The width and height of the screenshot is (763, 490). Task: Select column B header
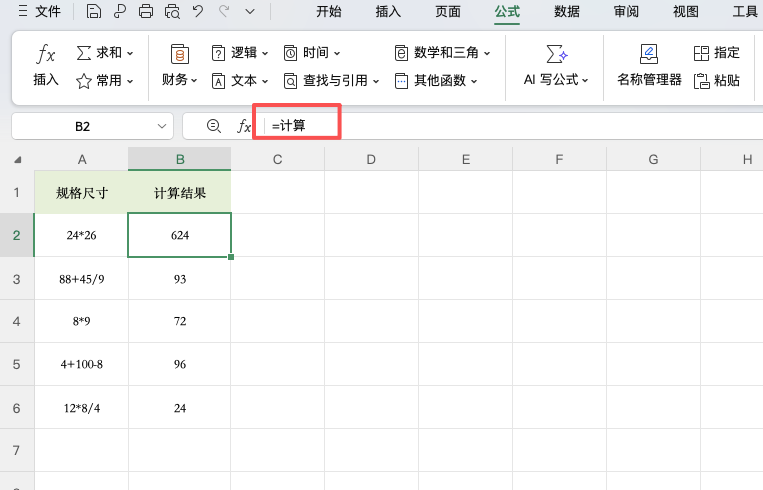pyautogui.click(x=180, y=159)
